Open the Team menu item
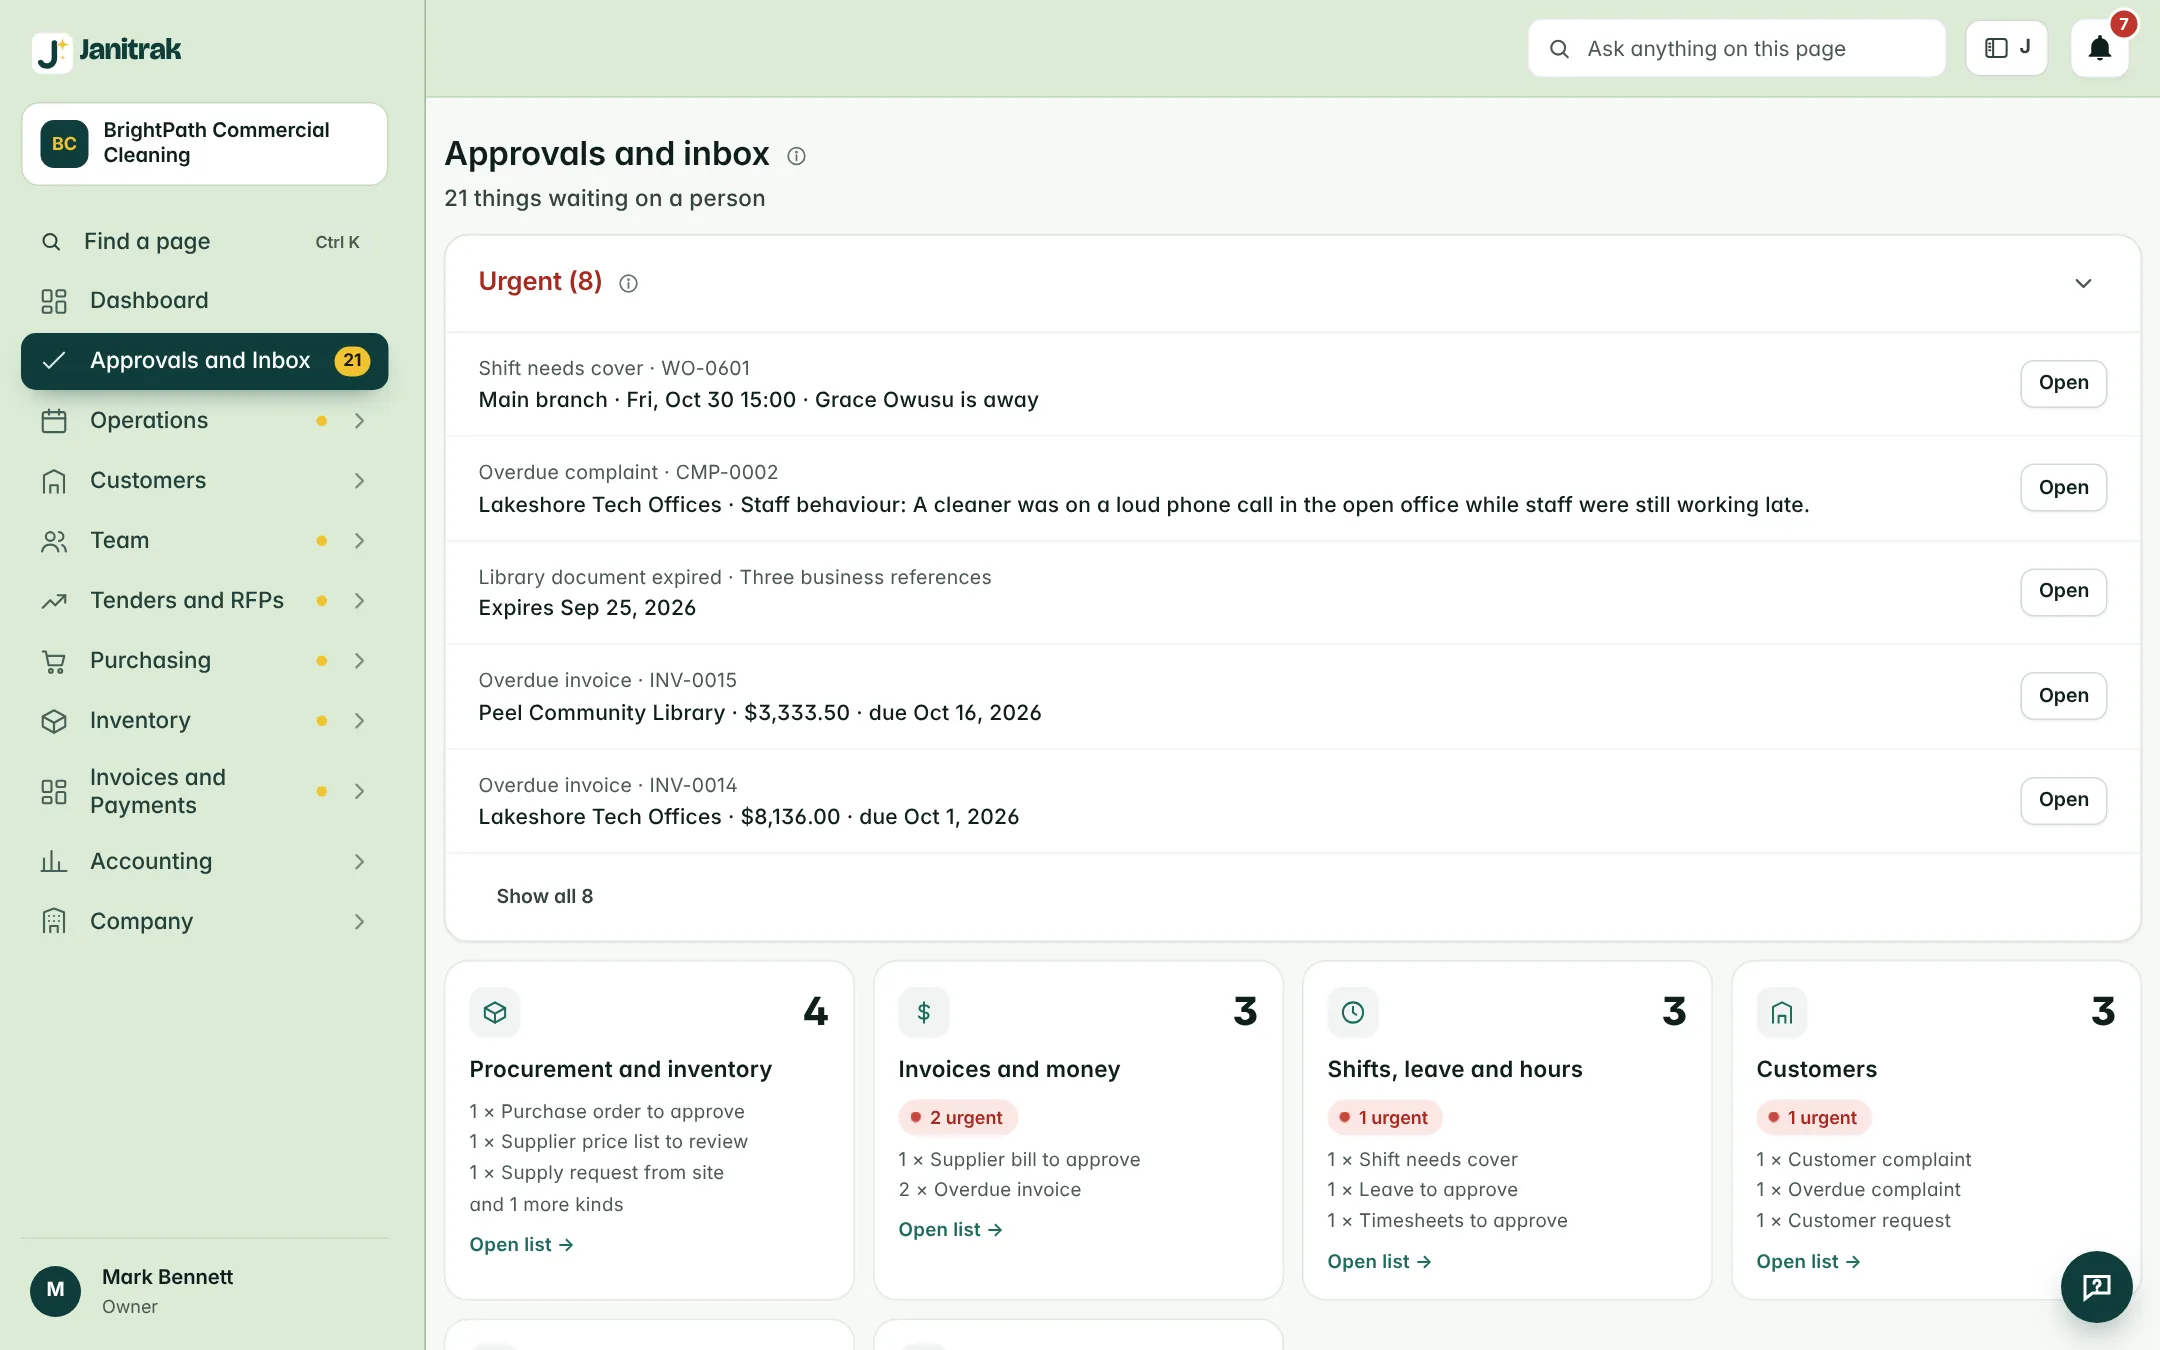The height and width of the screenshot is (1350, 2160). point(204,541)
